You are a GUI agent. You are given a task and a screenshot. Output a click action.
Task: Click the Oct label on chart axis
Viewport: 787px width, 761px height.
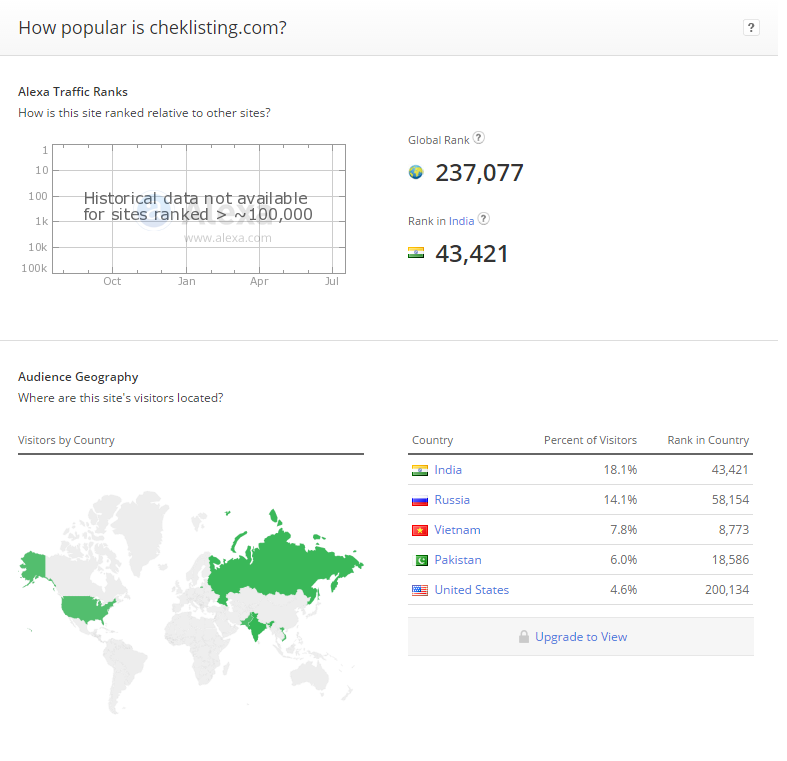click(x=112, y=281)
